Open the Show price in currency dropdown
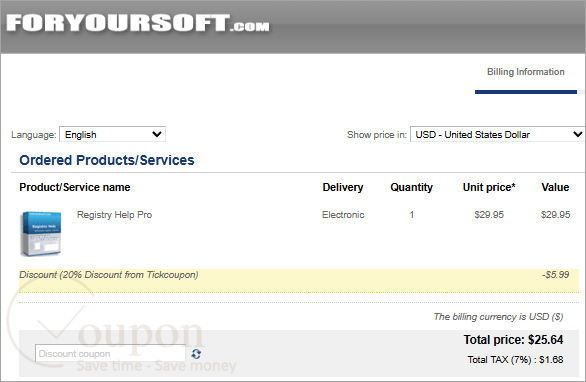Screen dimensions: 586x382 497,135
